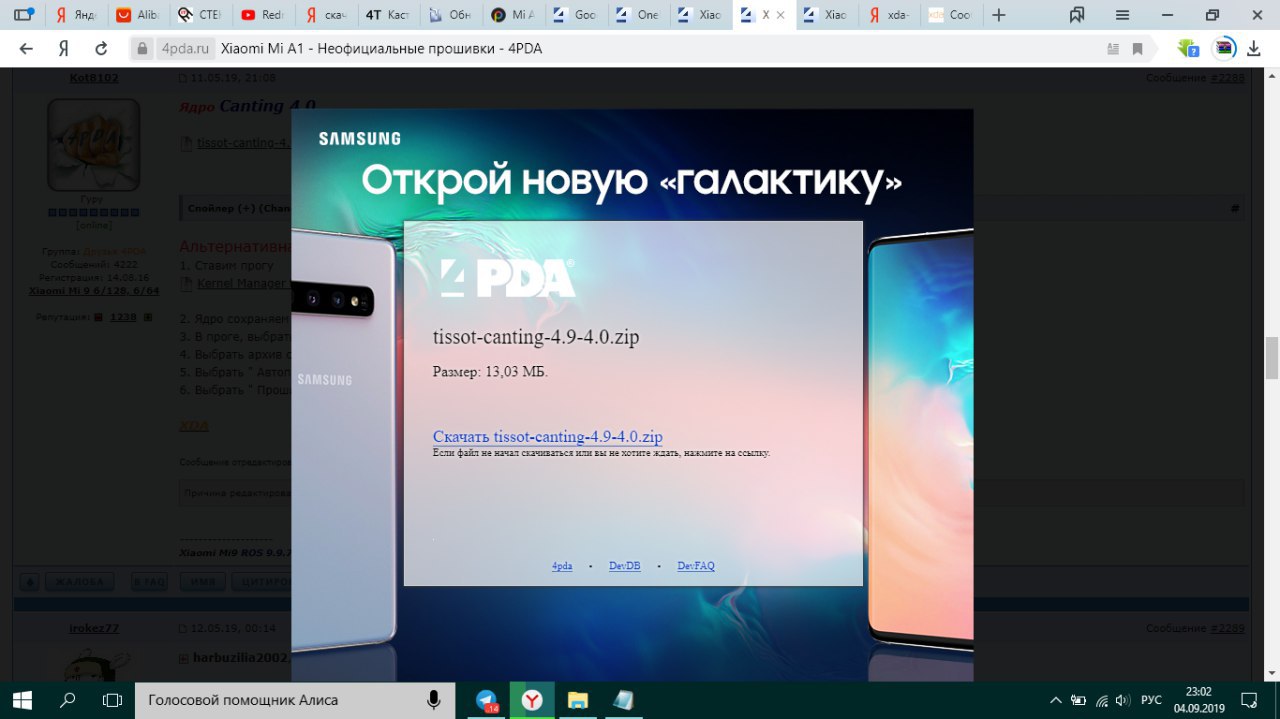
Task: Click the ИМЯ button under the post
Action: point(203,582)
